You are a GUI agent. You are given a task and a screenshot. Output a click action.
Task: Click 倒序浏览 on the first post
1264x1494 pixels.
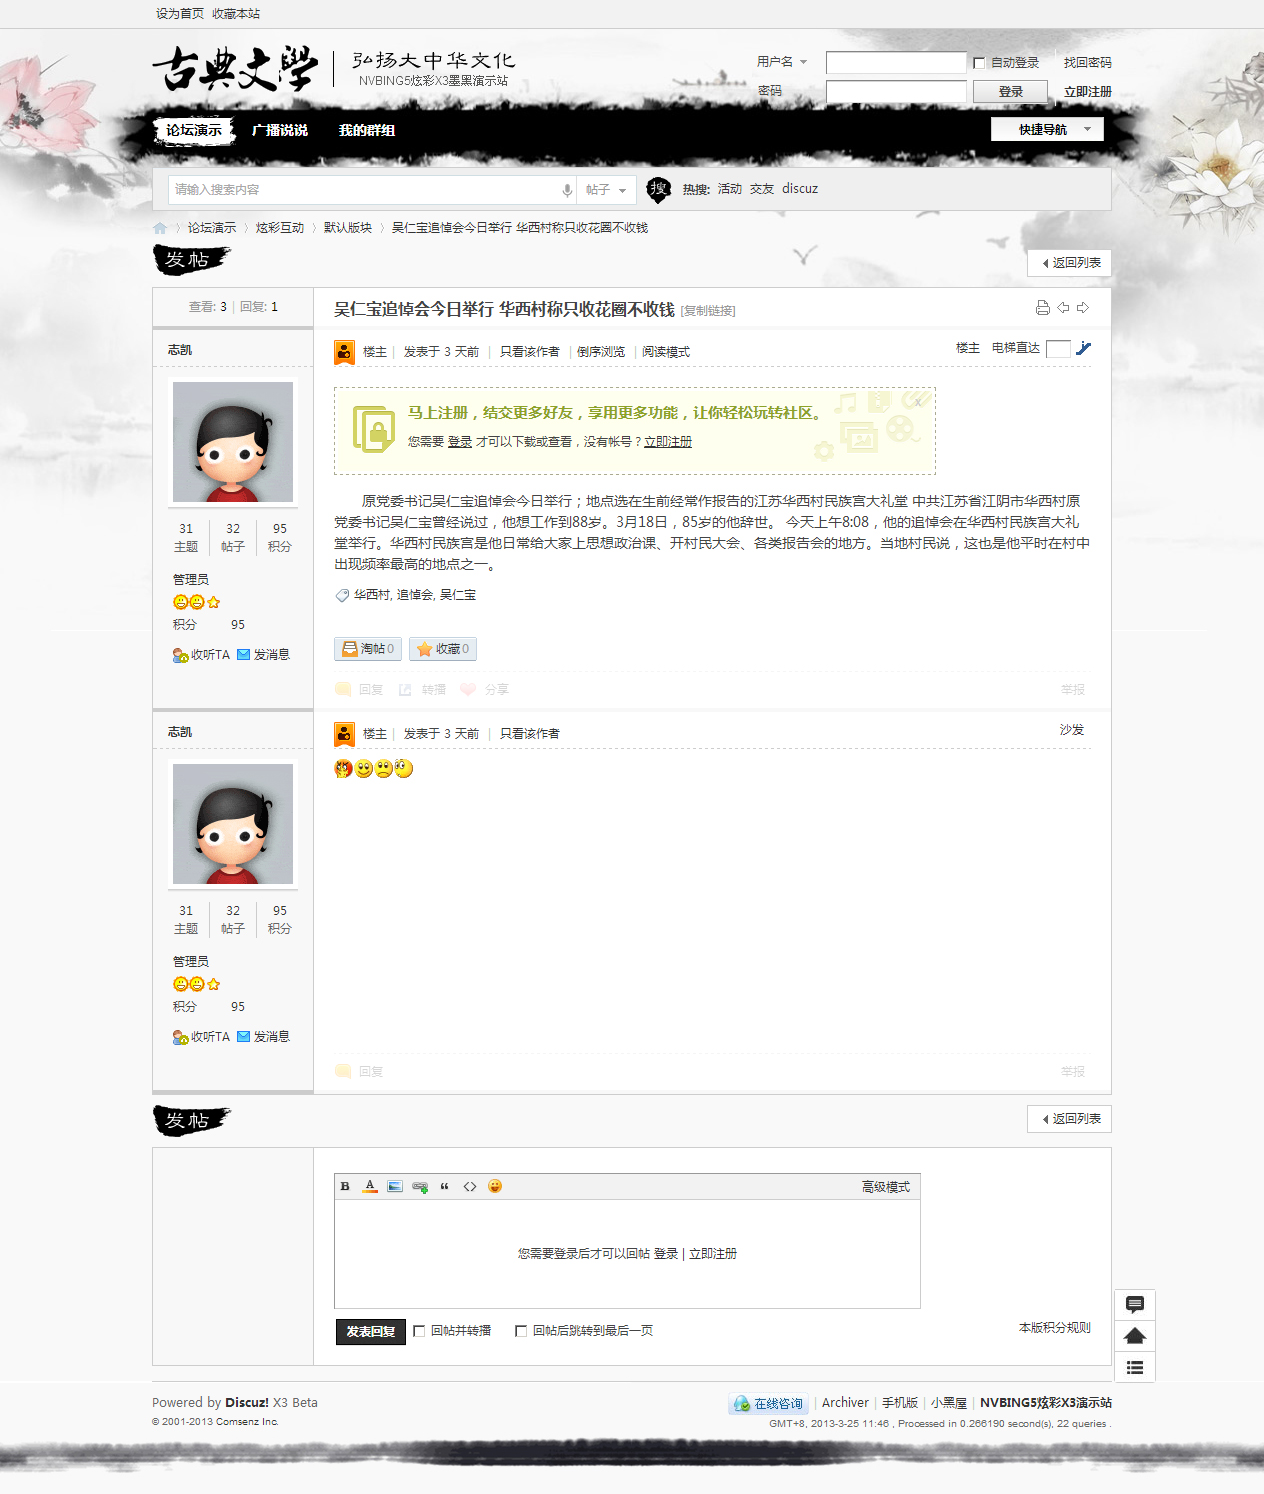(x=601, y=352)
